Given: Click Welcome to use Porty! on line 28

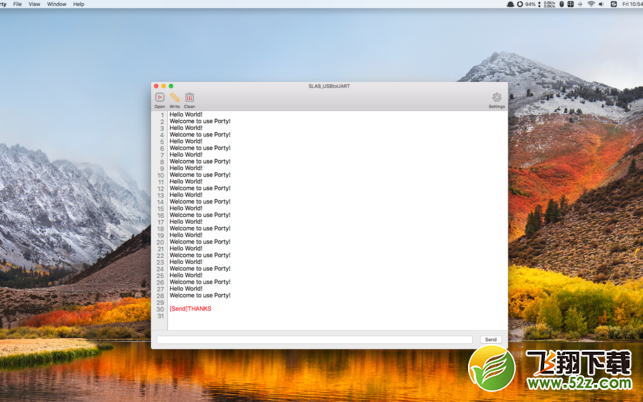Looking at the screenshot, I should (200, 295).
